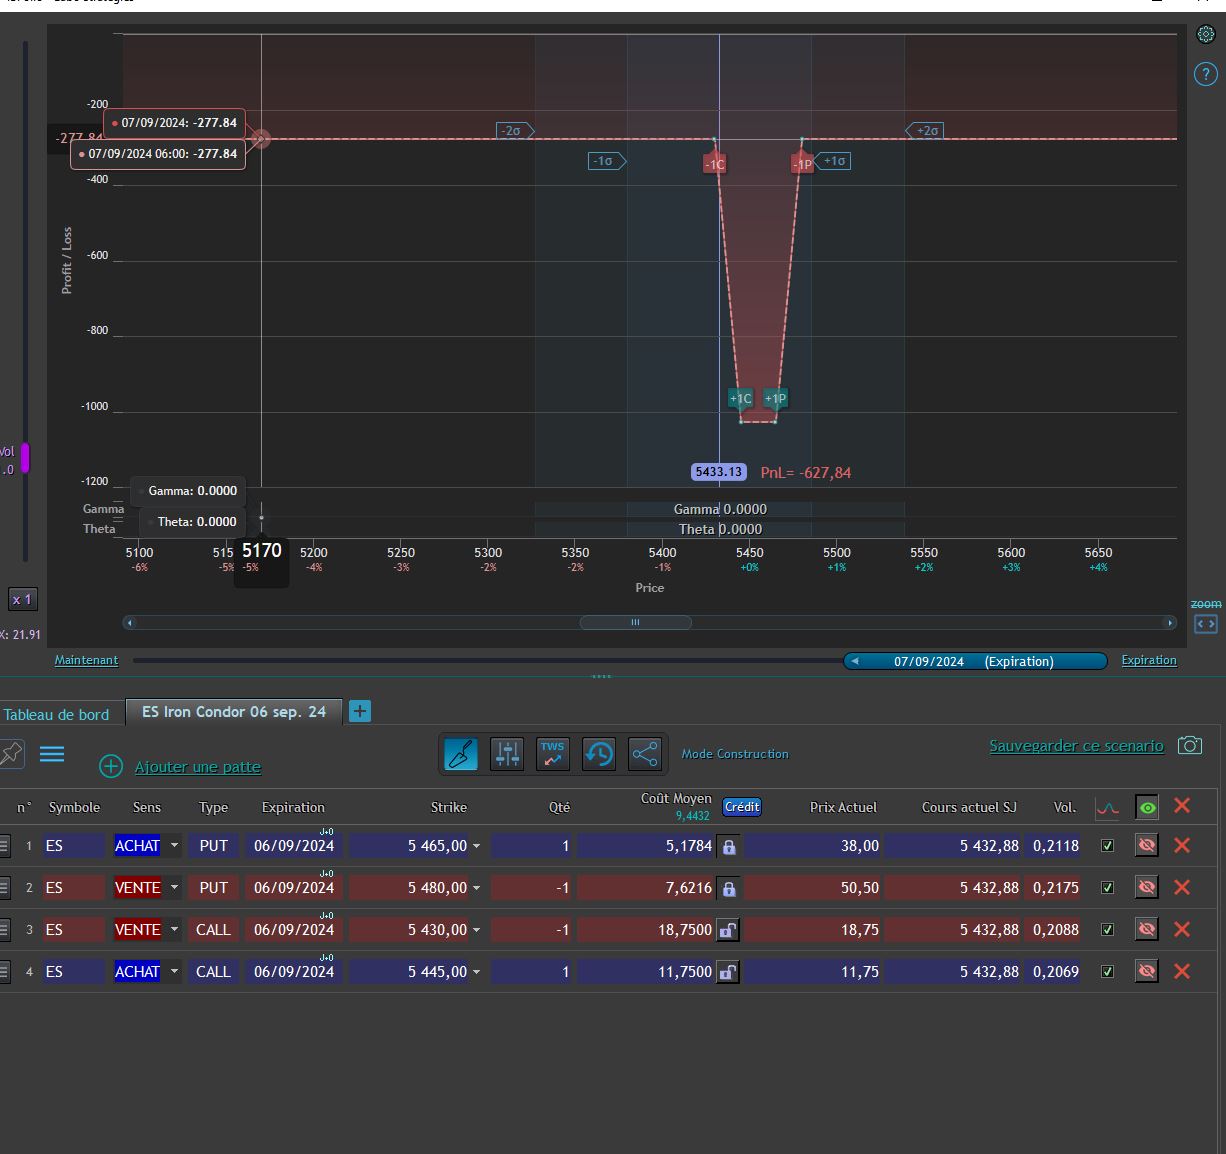The width and height of the screenshot is (1226, 1154).
Task: Click the Maintenant link
Action: (86, 660)
